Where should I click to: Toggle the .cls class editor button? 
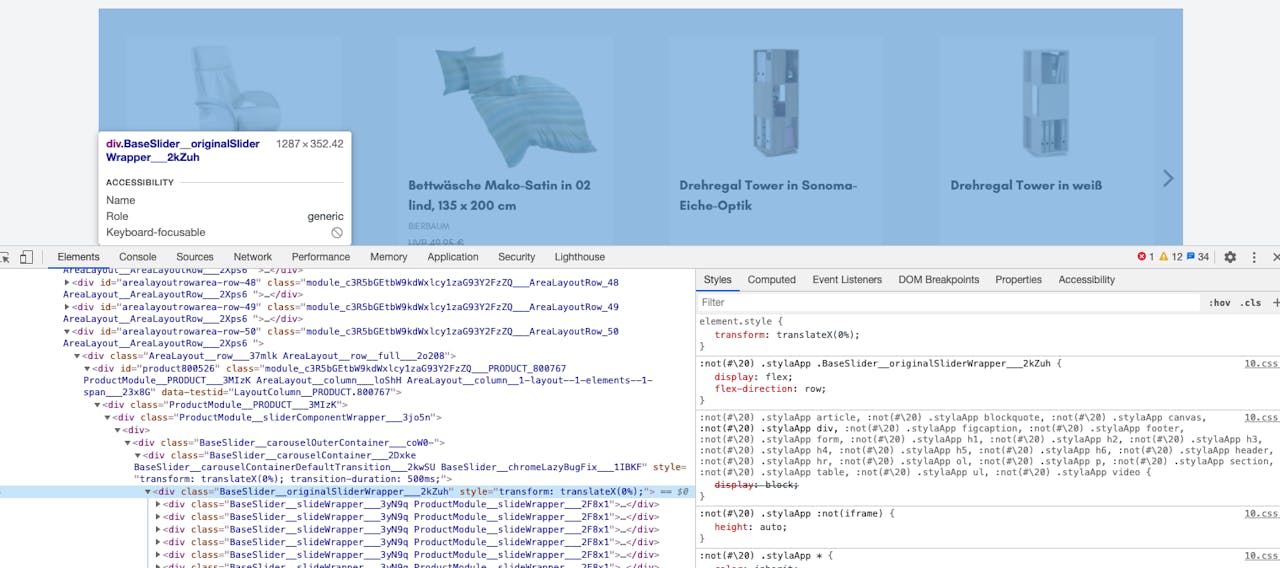pyautogui.click(x=1250, y=302)
